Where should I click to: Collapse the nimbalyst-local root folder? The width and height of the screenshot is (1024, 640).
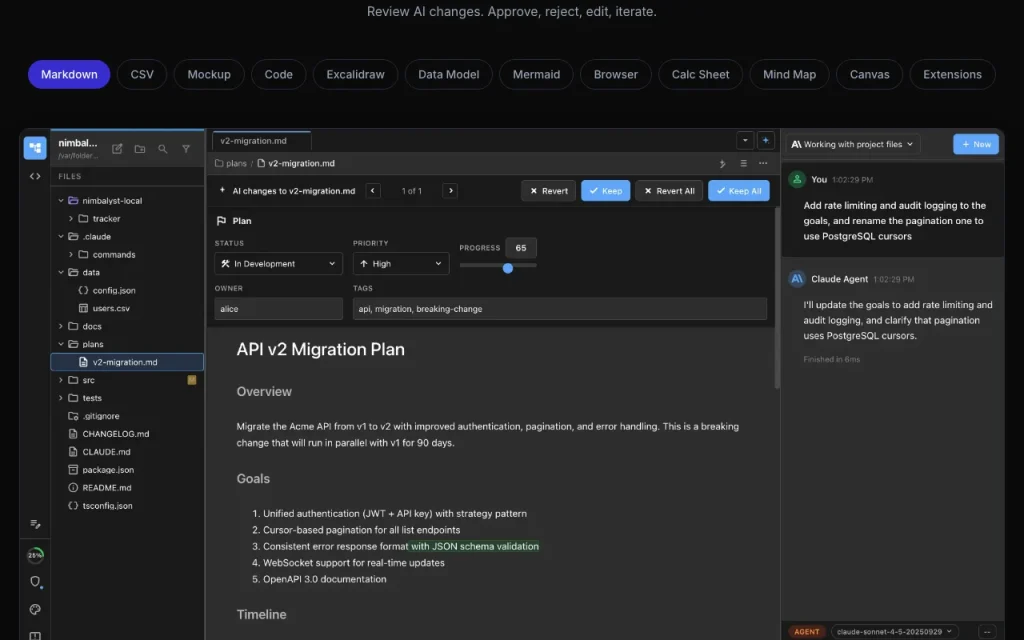point(61,200)
